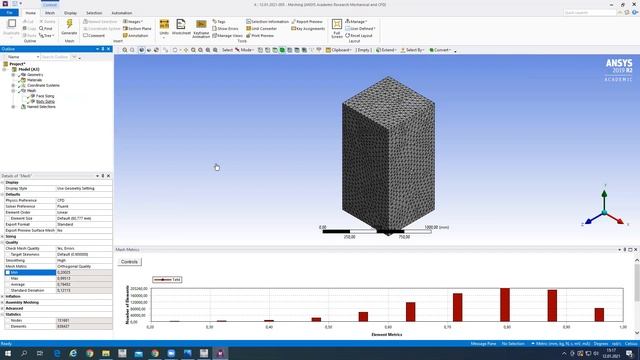This screenshot has width=640, height=360.
Task: Toggle the Max parameter checkbox
Action: pos(8,278)
